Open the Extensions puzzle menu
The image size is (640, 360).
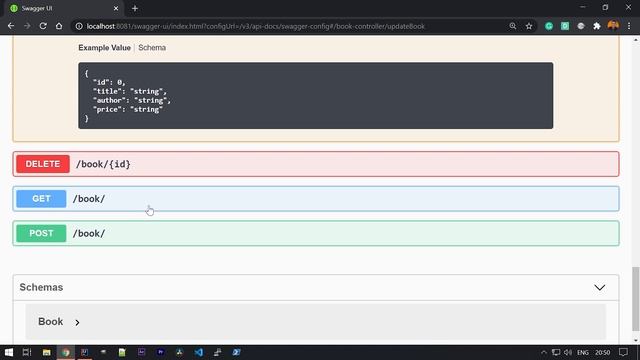point(597,26)
